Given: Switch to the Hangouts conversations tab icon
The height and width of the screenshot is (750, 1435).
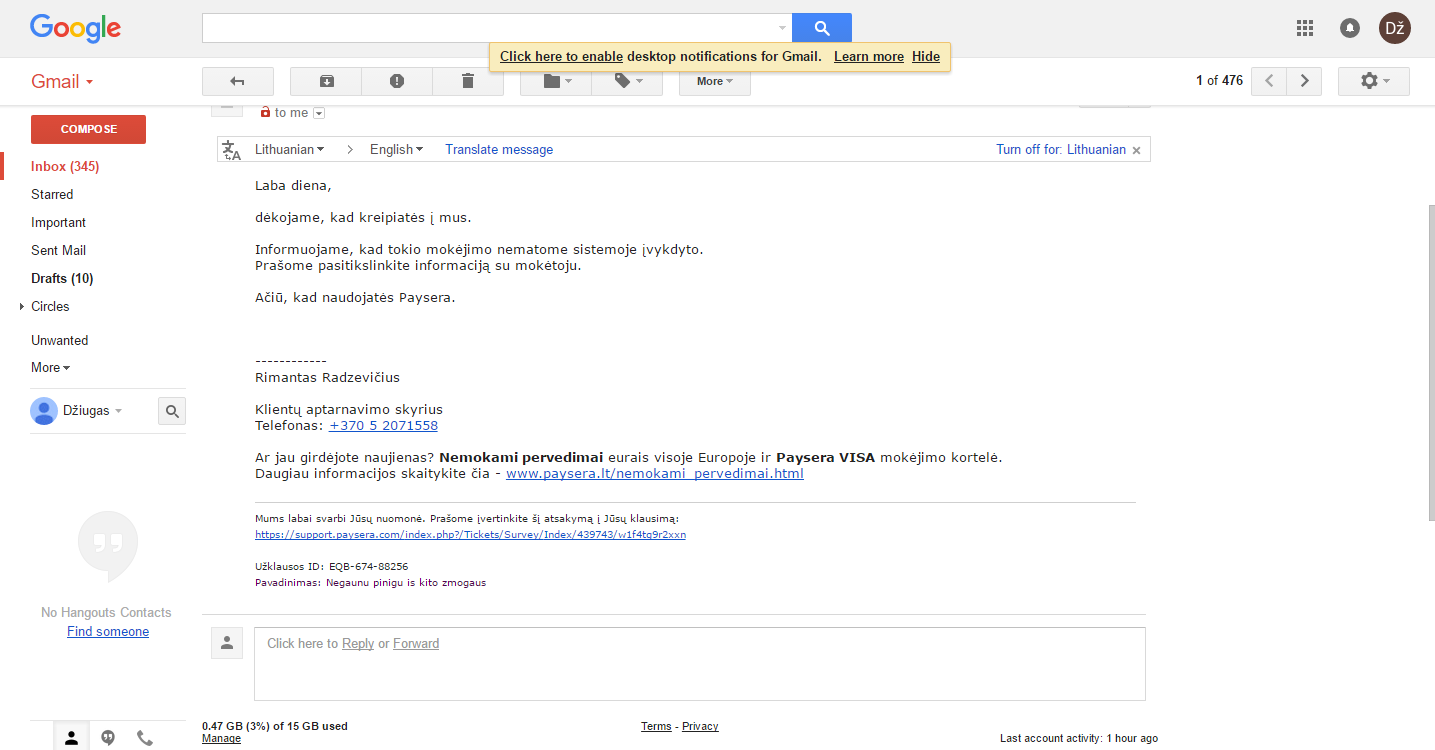Looking at the screenshot, I should click(108, 738).
